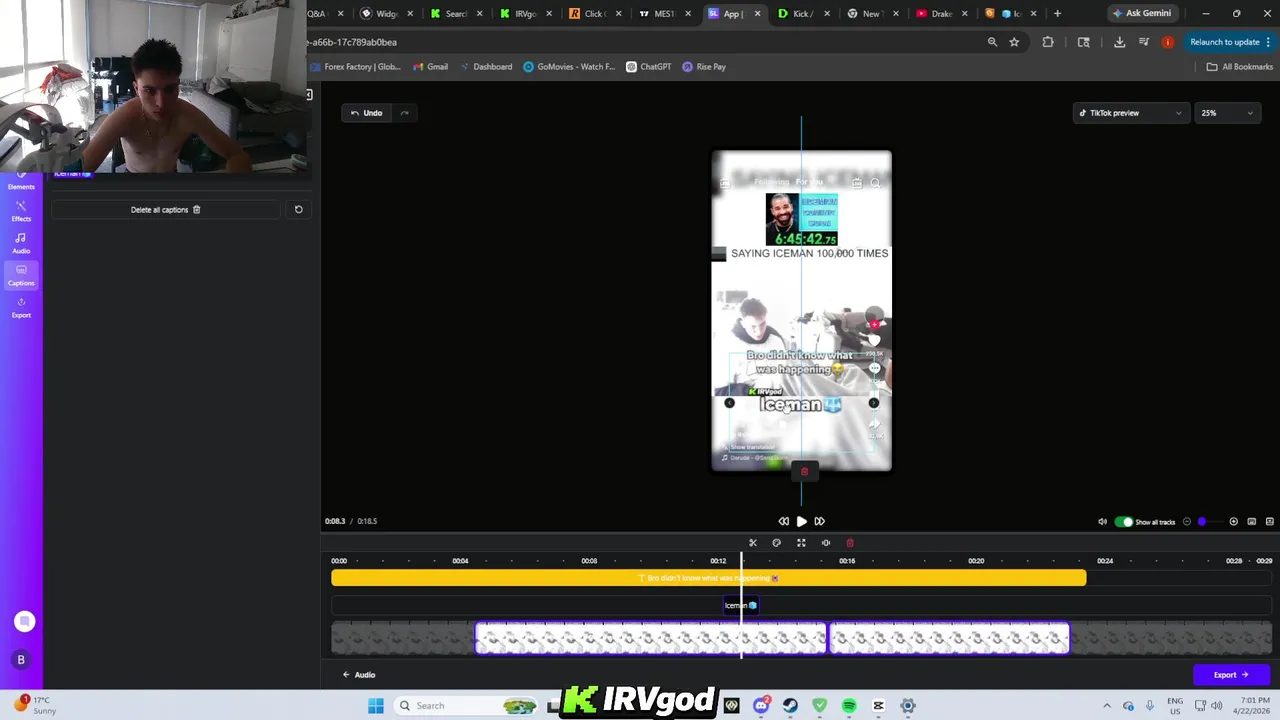Select the second highlighted video clip

pos(949,638)
